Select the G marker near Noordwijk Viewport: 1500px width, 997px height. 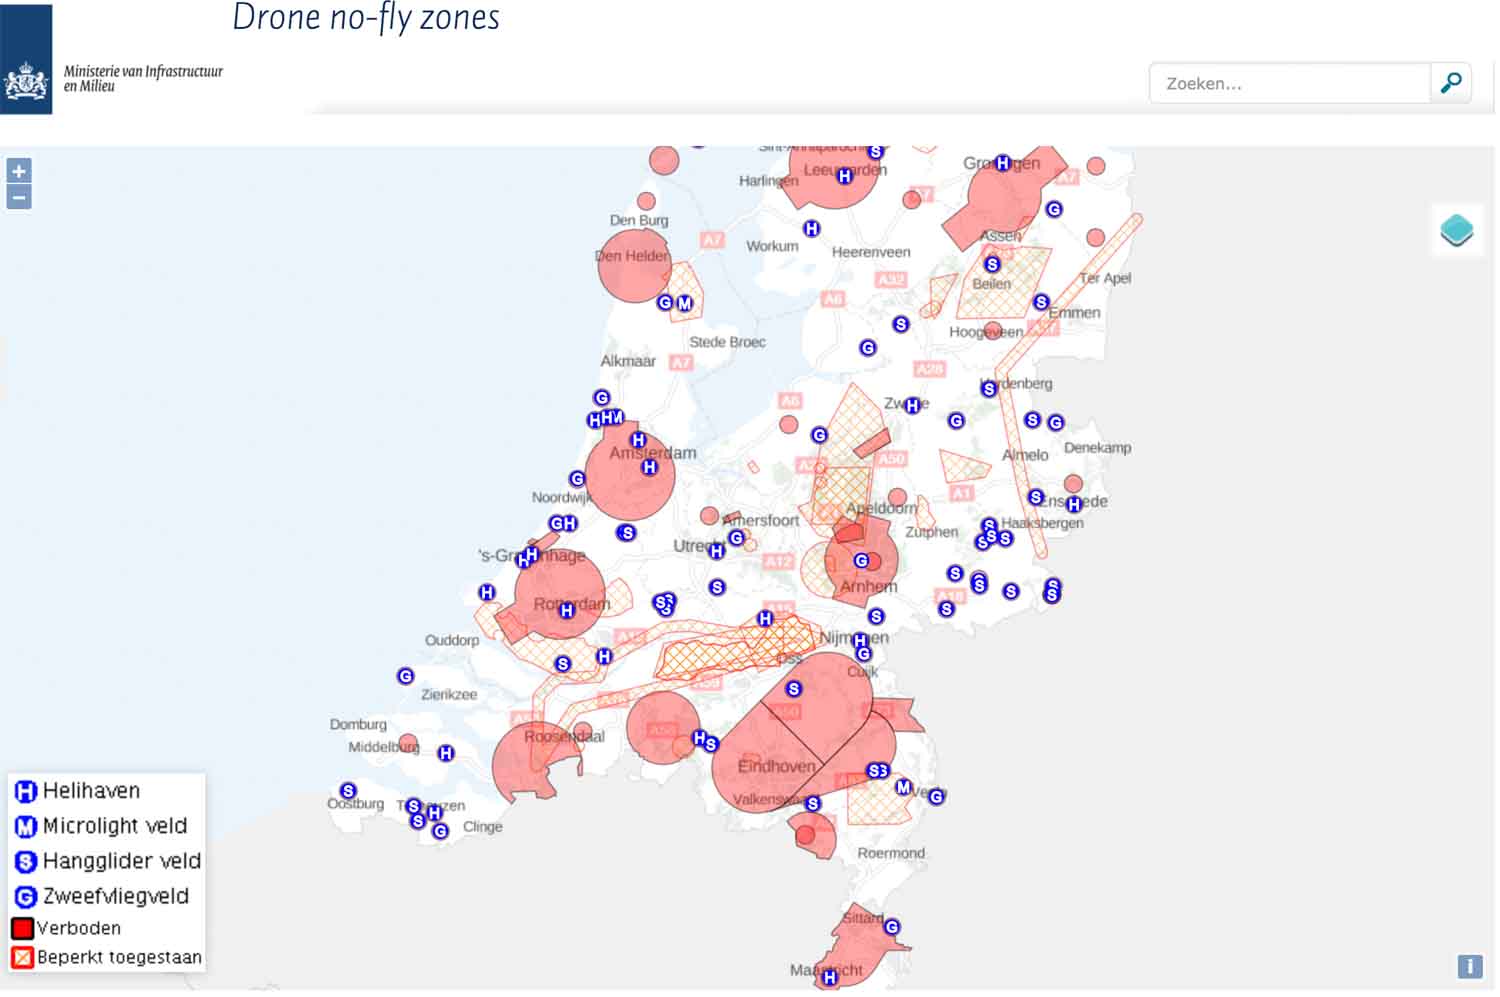[x=577, y=479]
